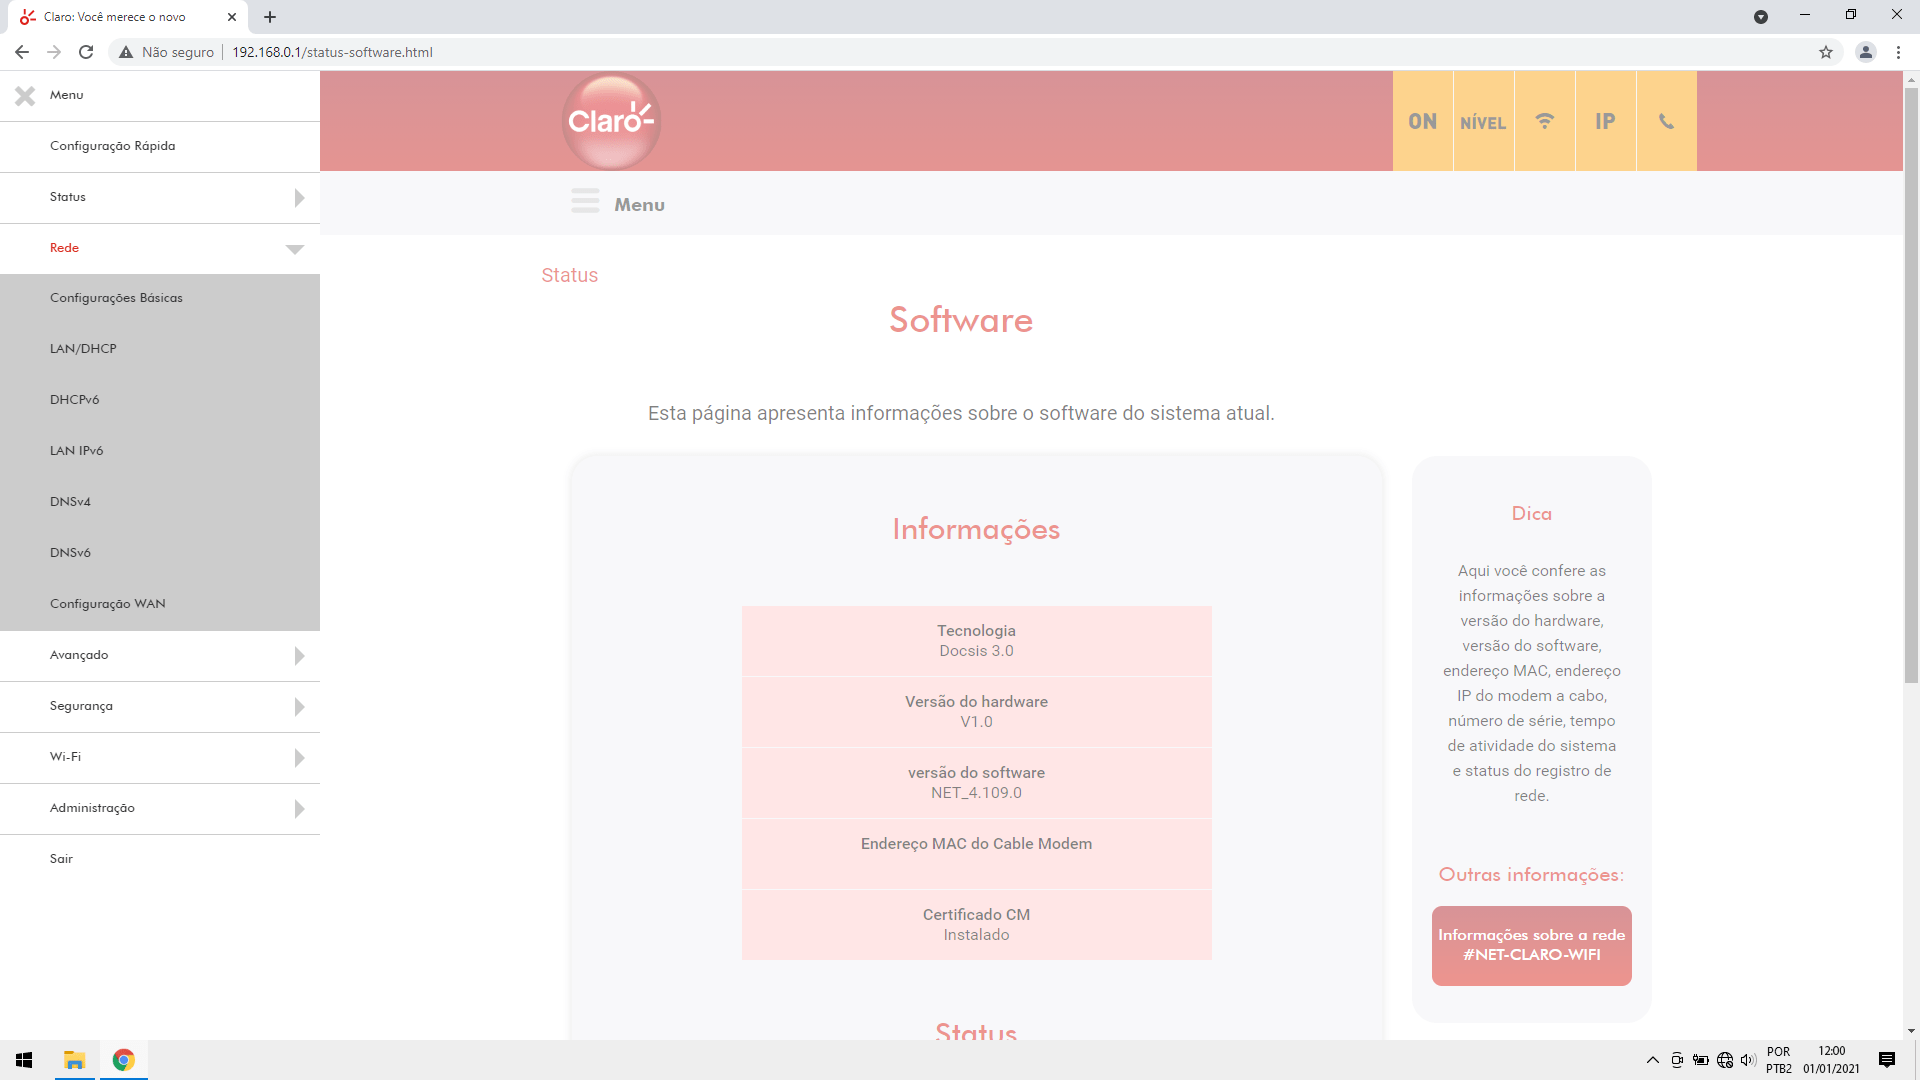The width and height of the screenshot is (1920, 1080).
Task: Bookmark this page with star icon
Action: pos(1825,52)
